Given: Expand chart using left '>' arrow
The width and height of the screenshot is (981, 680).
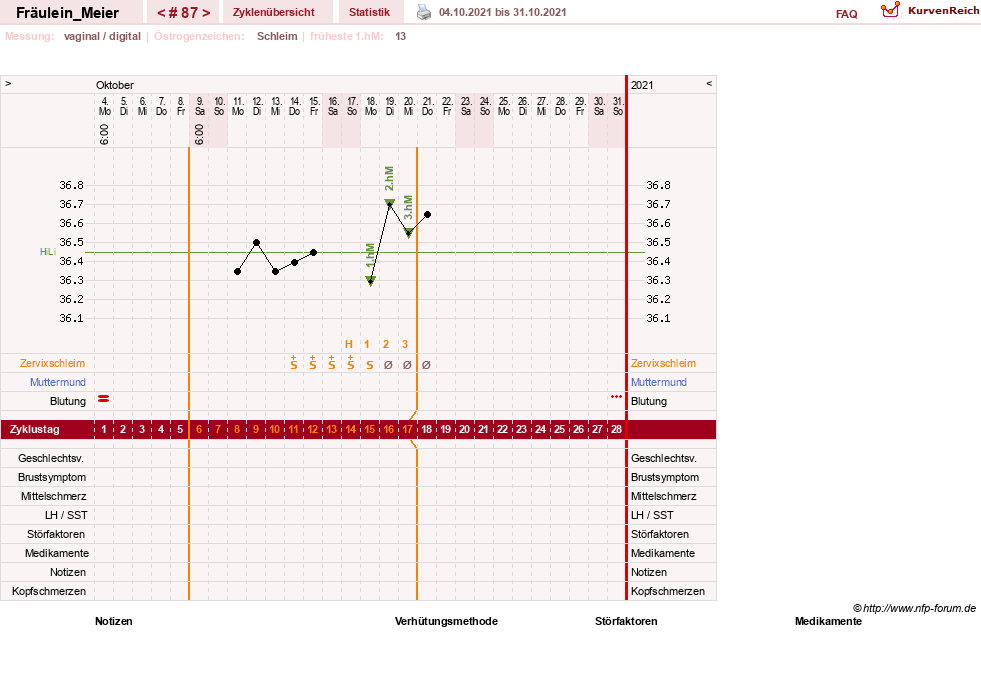Looking at the screenshot, I should click(x=8, y=83).
